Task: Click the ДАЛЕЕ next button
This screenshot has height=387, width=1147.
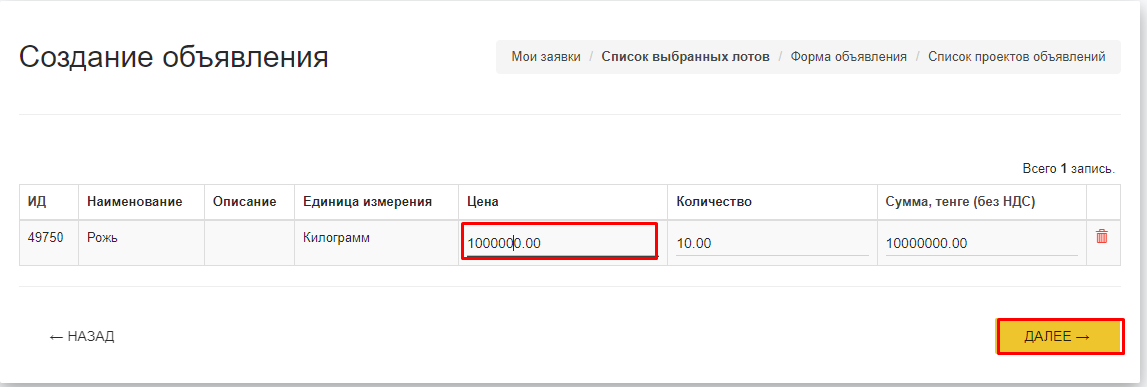Action: pyautogui.click(x=1061, y=337)
